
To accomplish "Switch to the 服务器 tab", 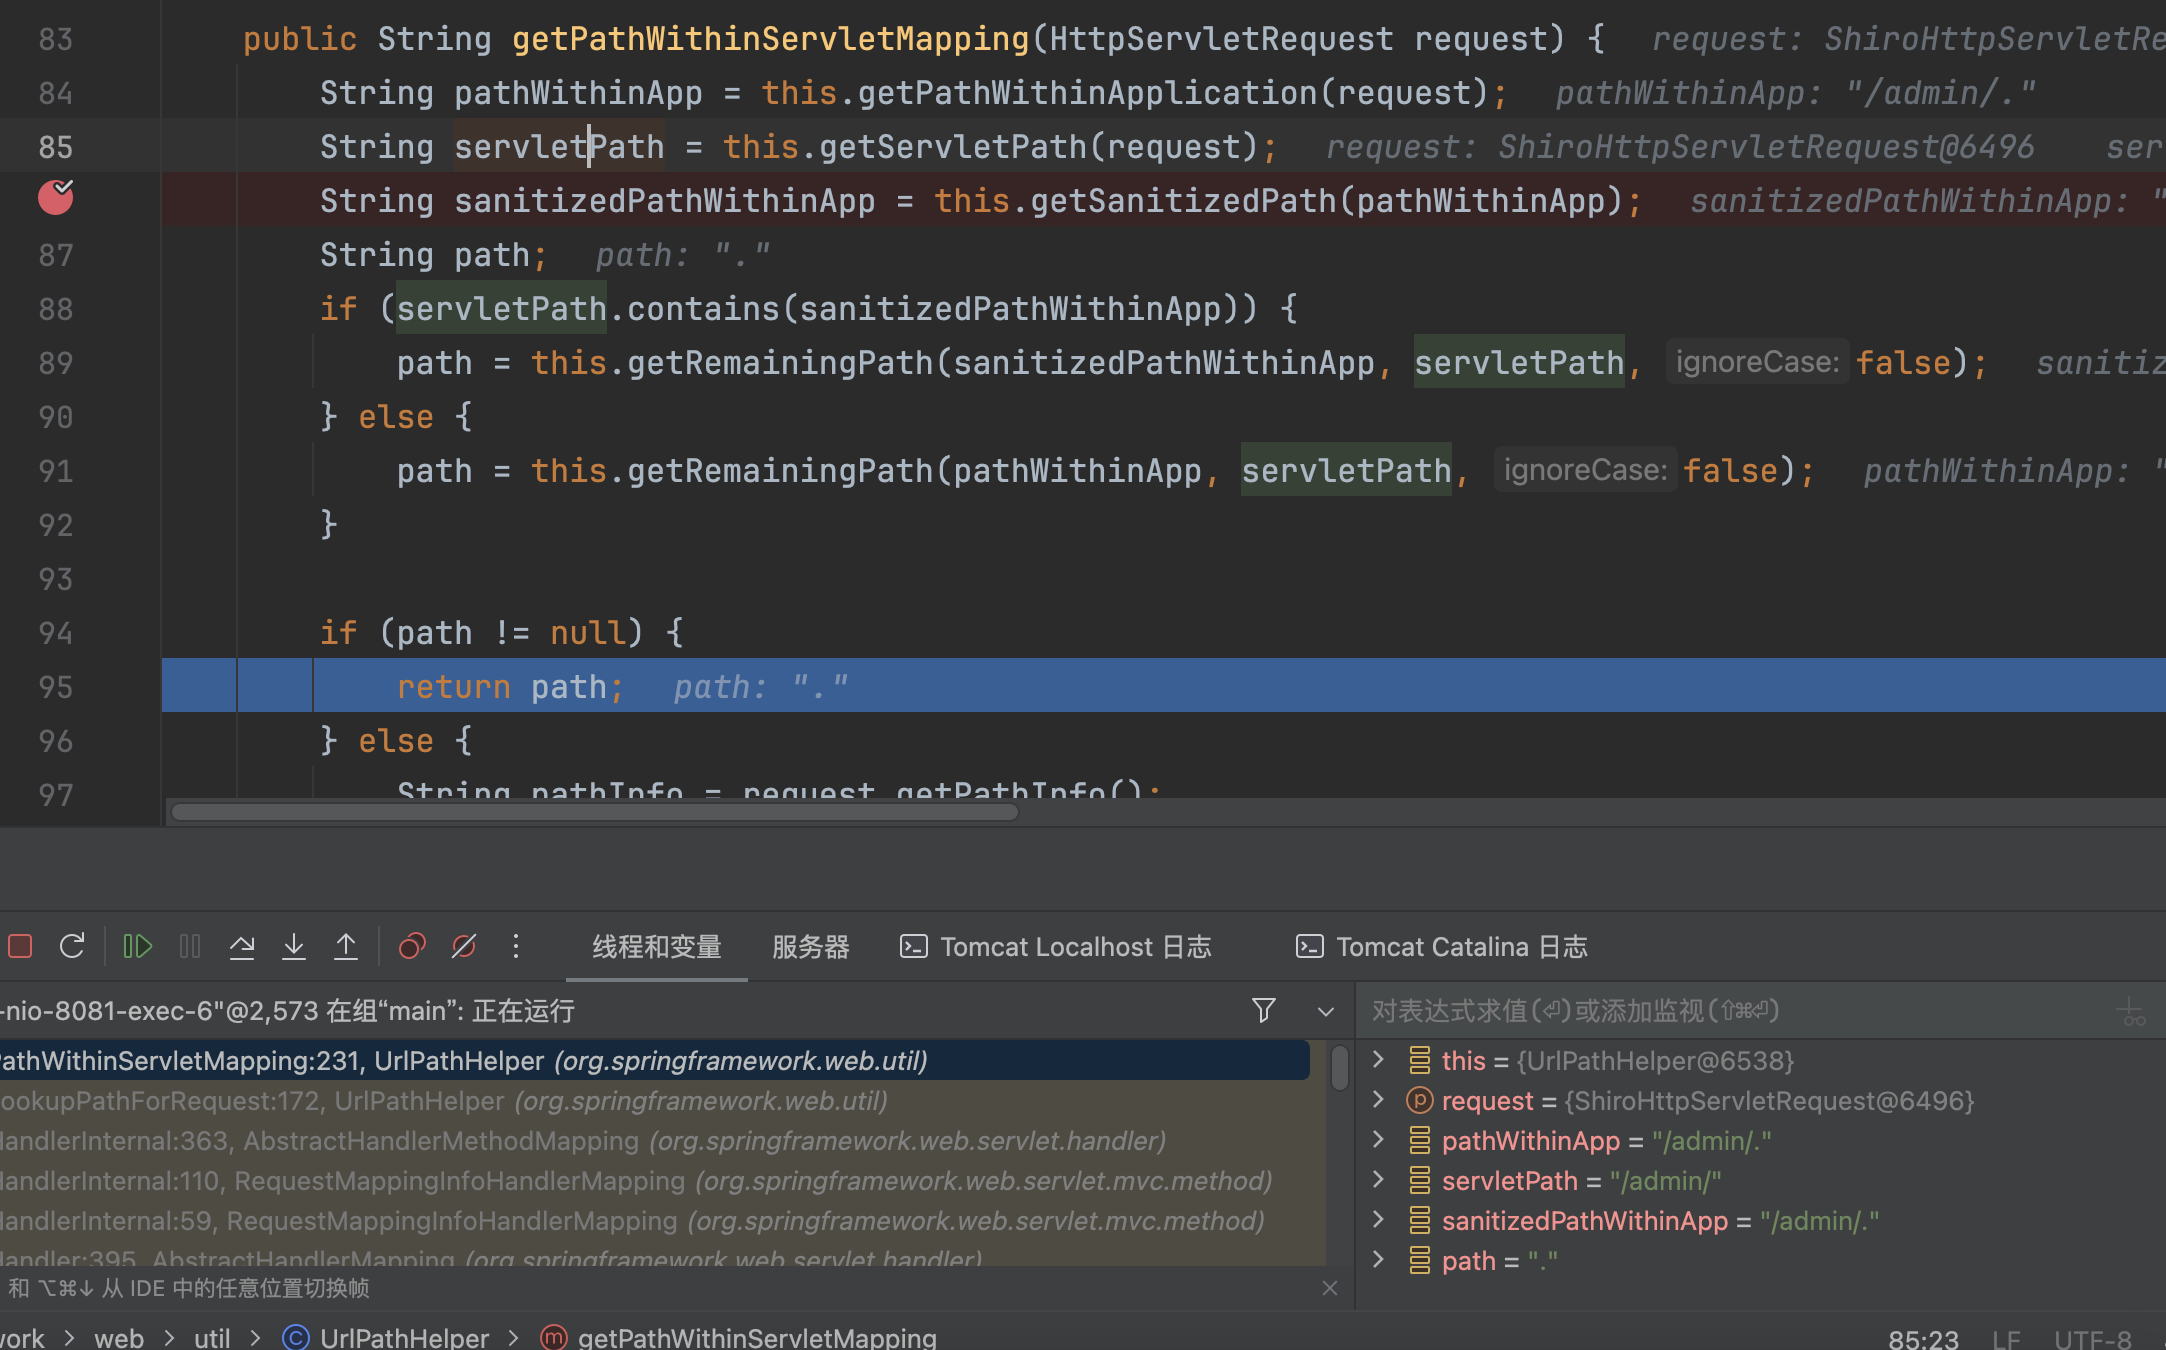I will coord(810,947).
